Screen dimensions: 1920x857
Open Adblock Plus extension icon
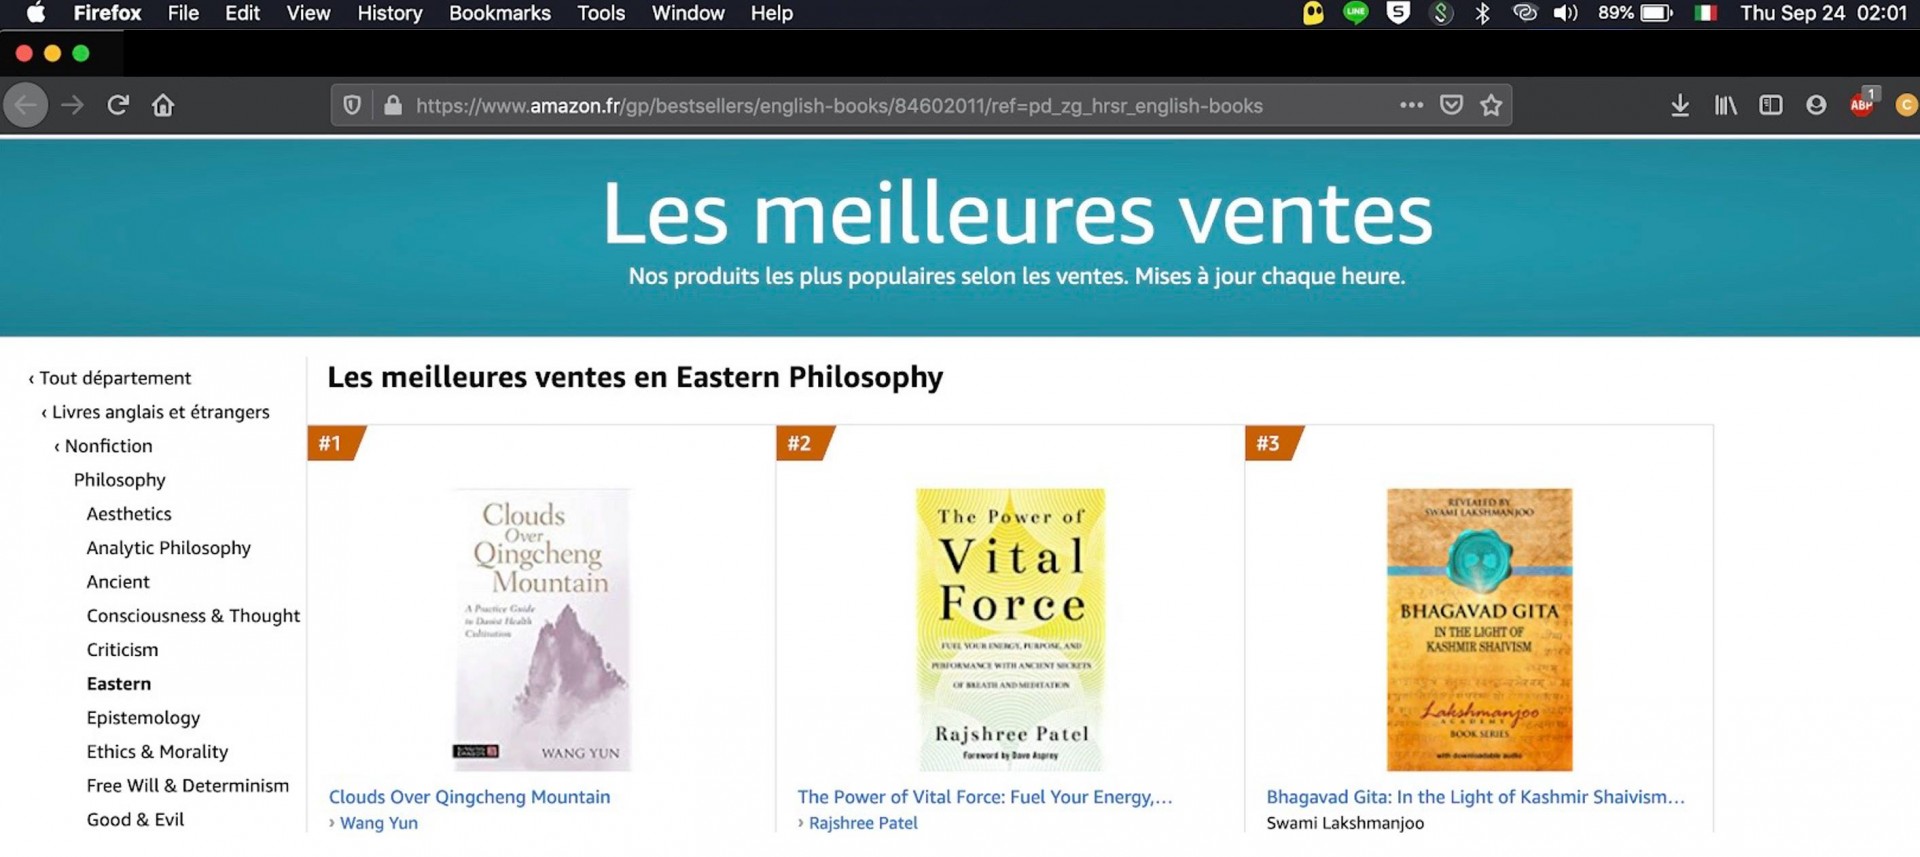click(1862, 103)
